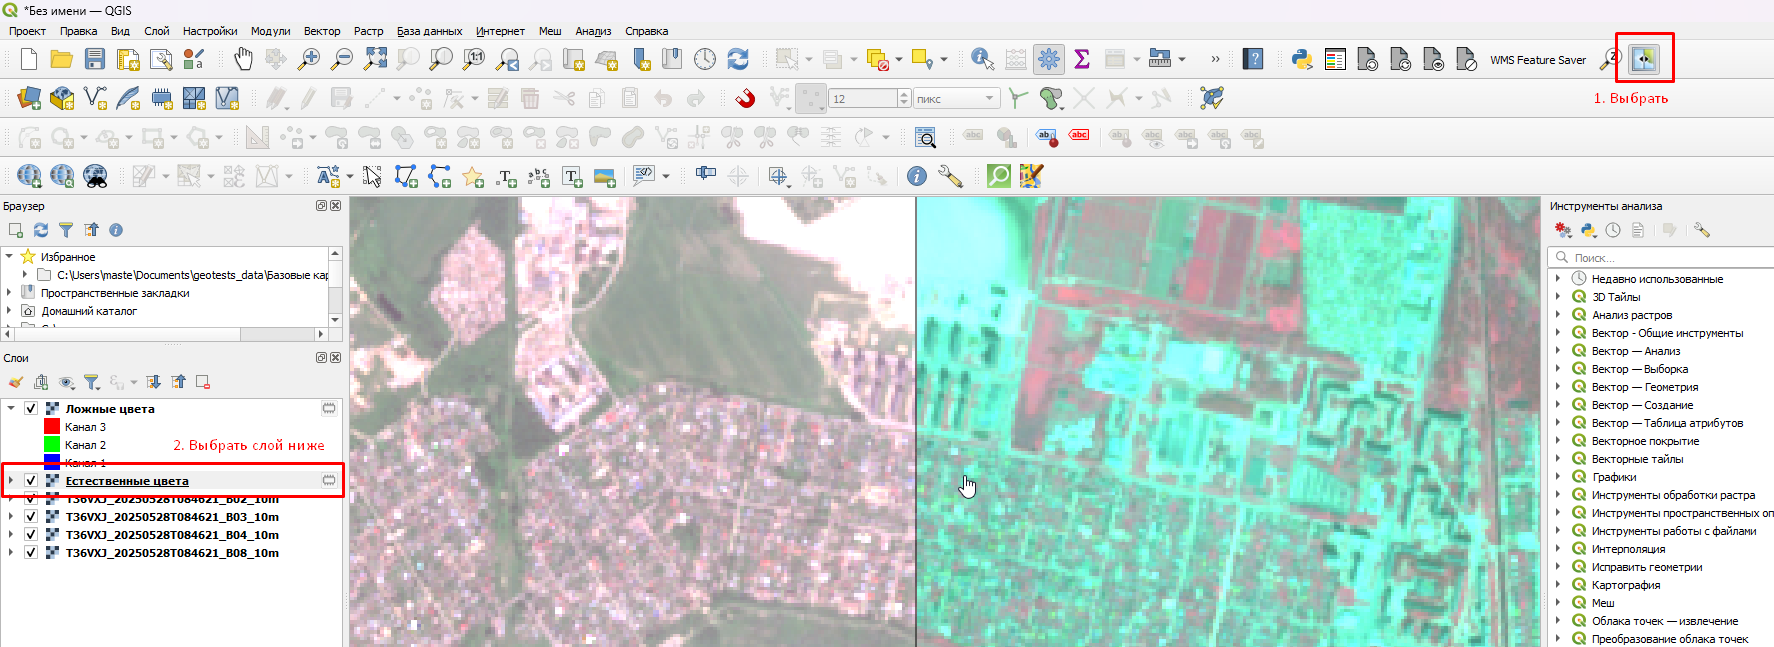Screen dimensions: 1774x647
Task: Open the Help contents book icon
Action: pos(1253,59)
